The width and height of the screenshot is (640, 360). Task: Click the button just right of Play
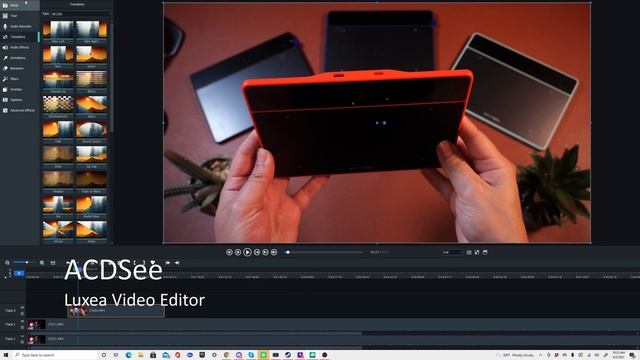[257, 253]
